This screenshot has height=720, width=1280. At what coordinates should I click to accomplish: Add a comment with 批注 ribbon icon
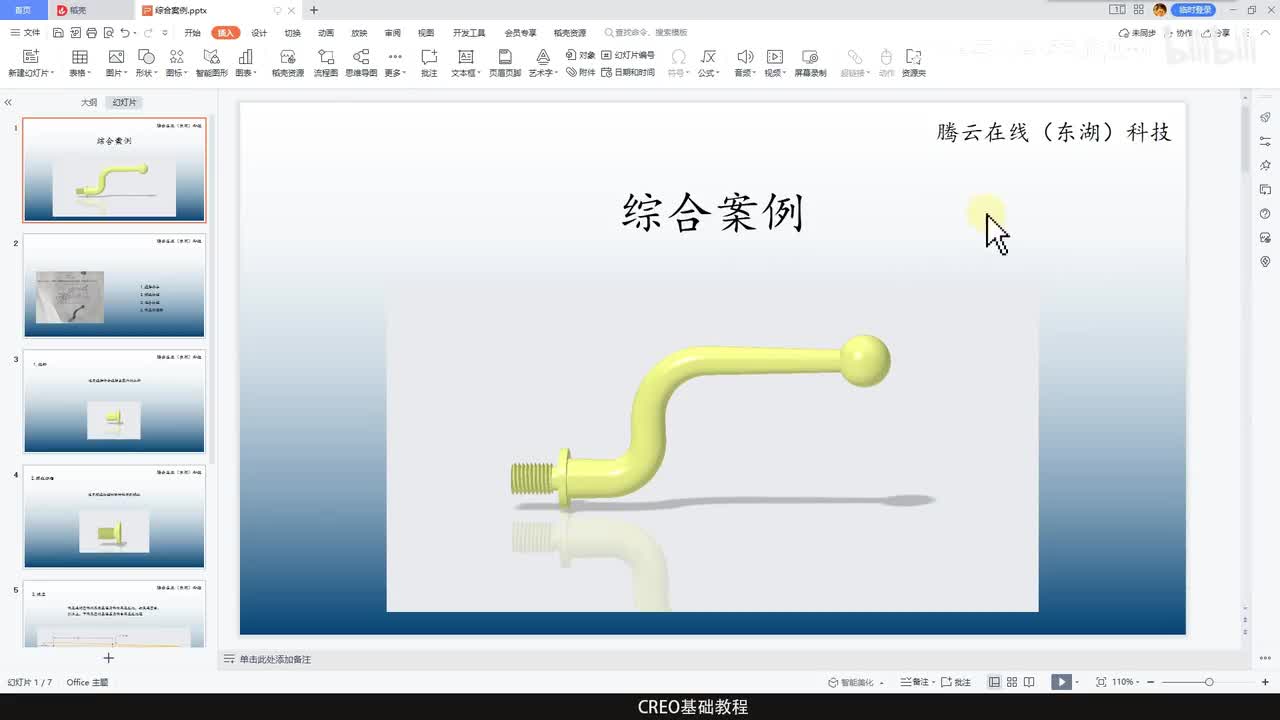pos(429,56)
